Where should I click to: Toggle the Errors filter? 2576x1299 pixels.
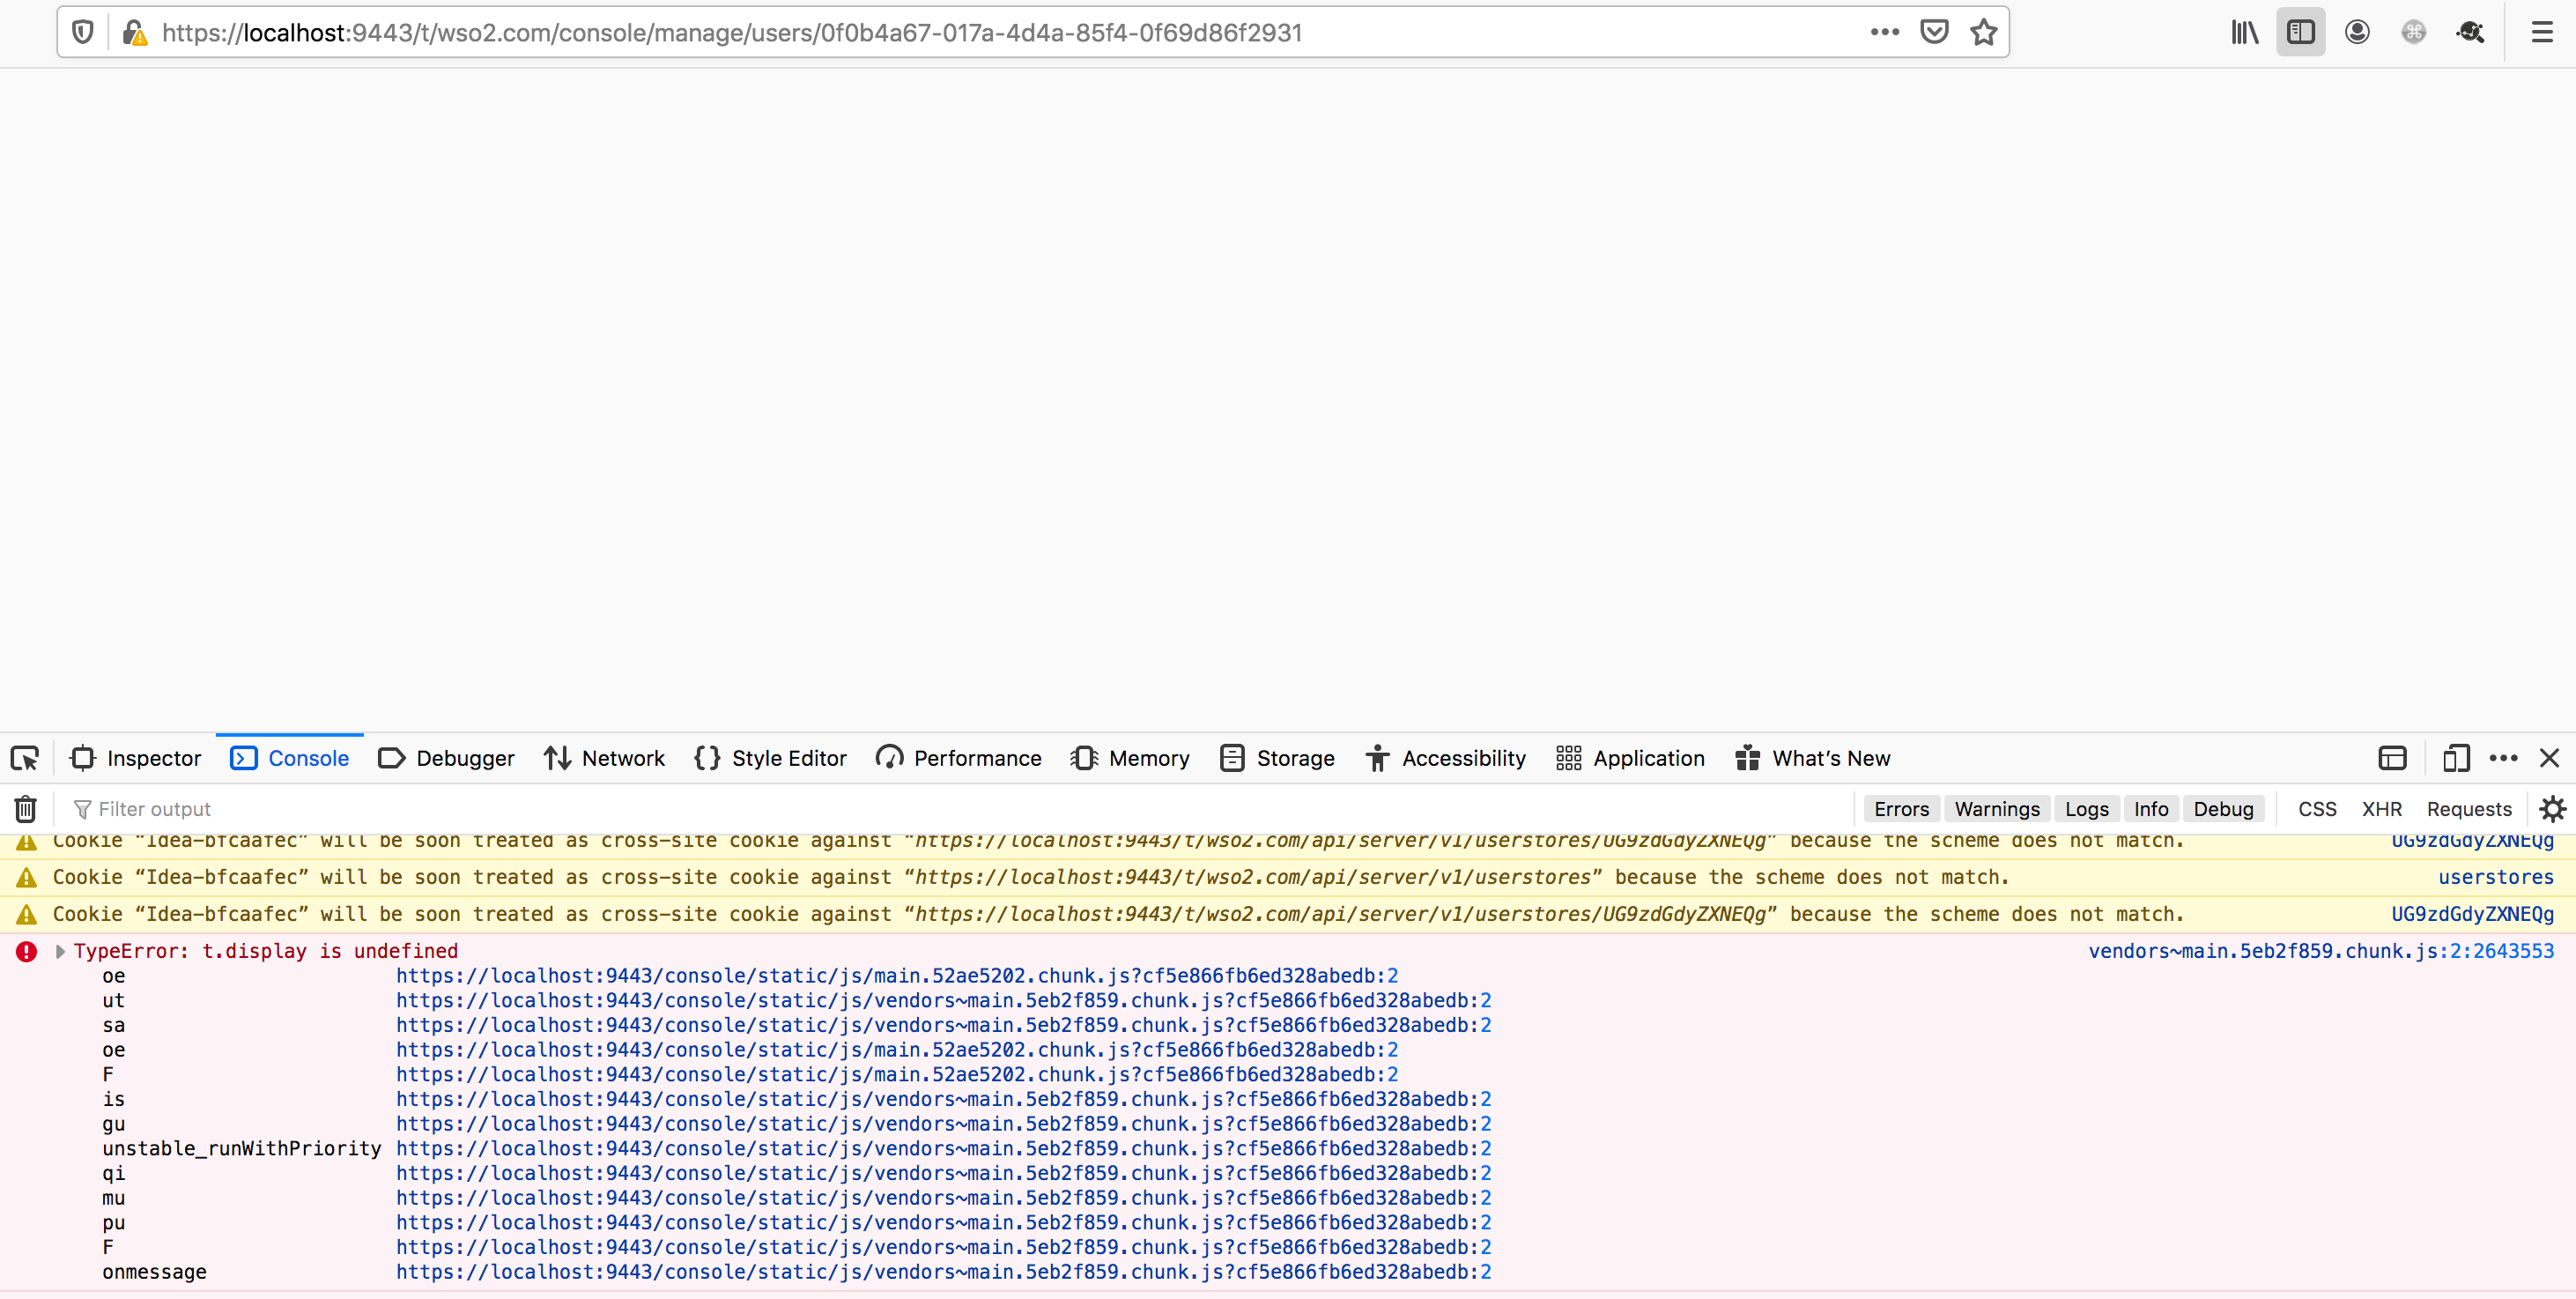click(x=1901, y=809)
